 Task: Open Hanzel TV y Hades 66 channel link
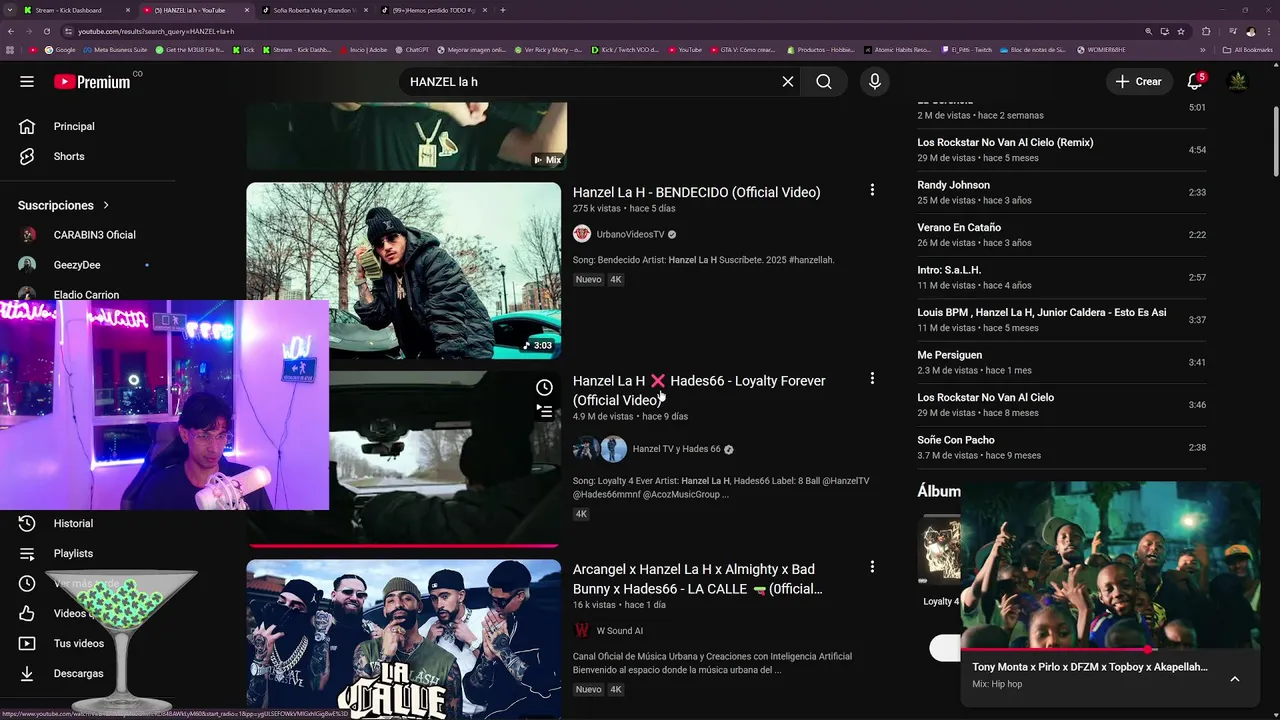tap(676, 450)
